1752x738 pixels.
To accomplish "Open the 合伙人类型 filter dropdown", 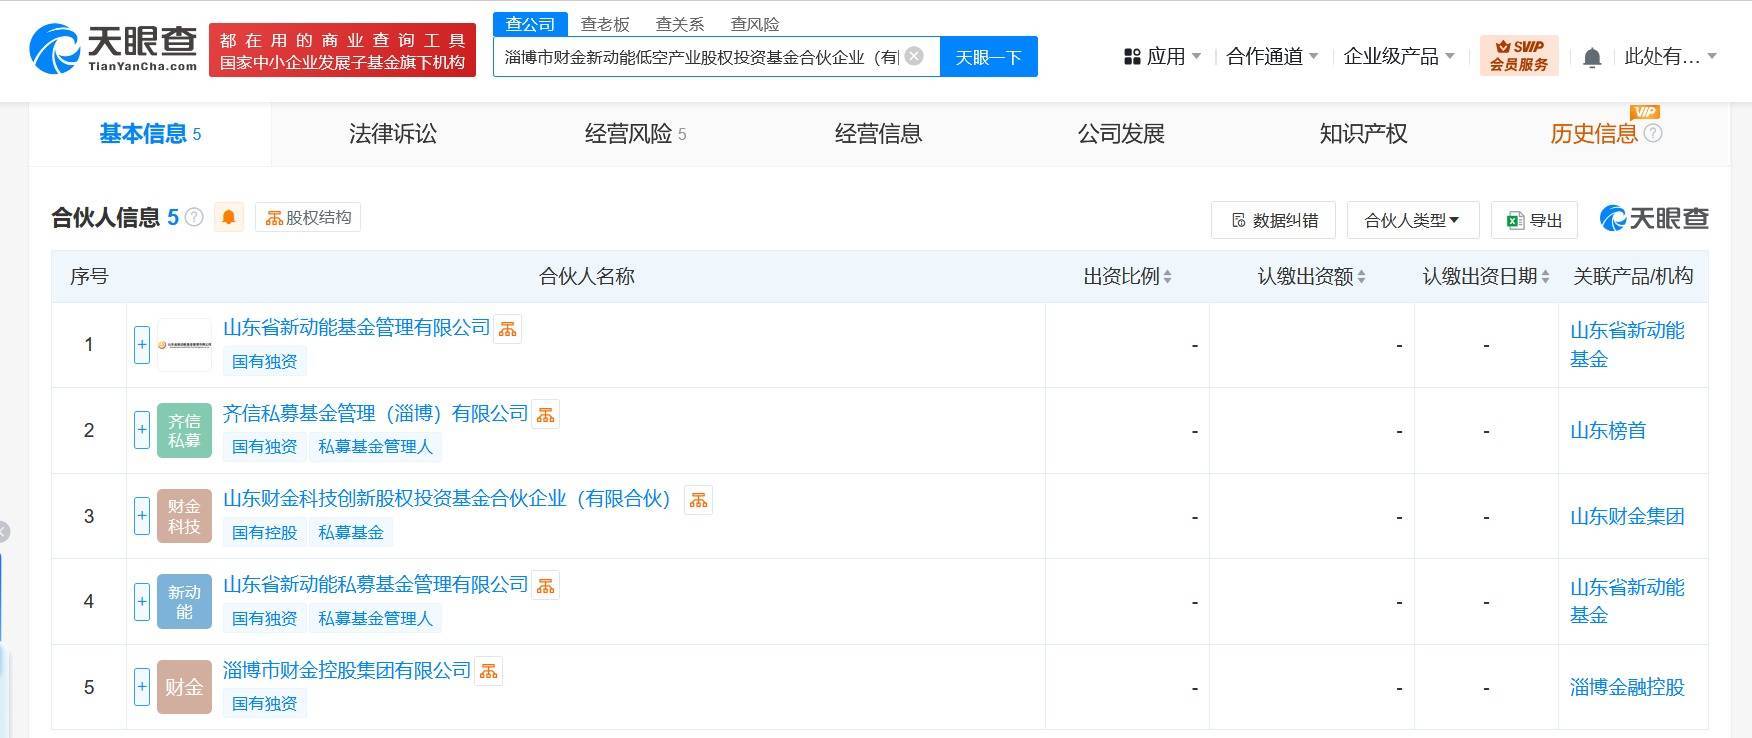I will [1412, 220].
